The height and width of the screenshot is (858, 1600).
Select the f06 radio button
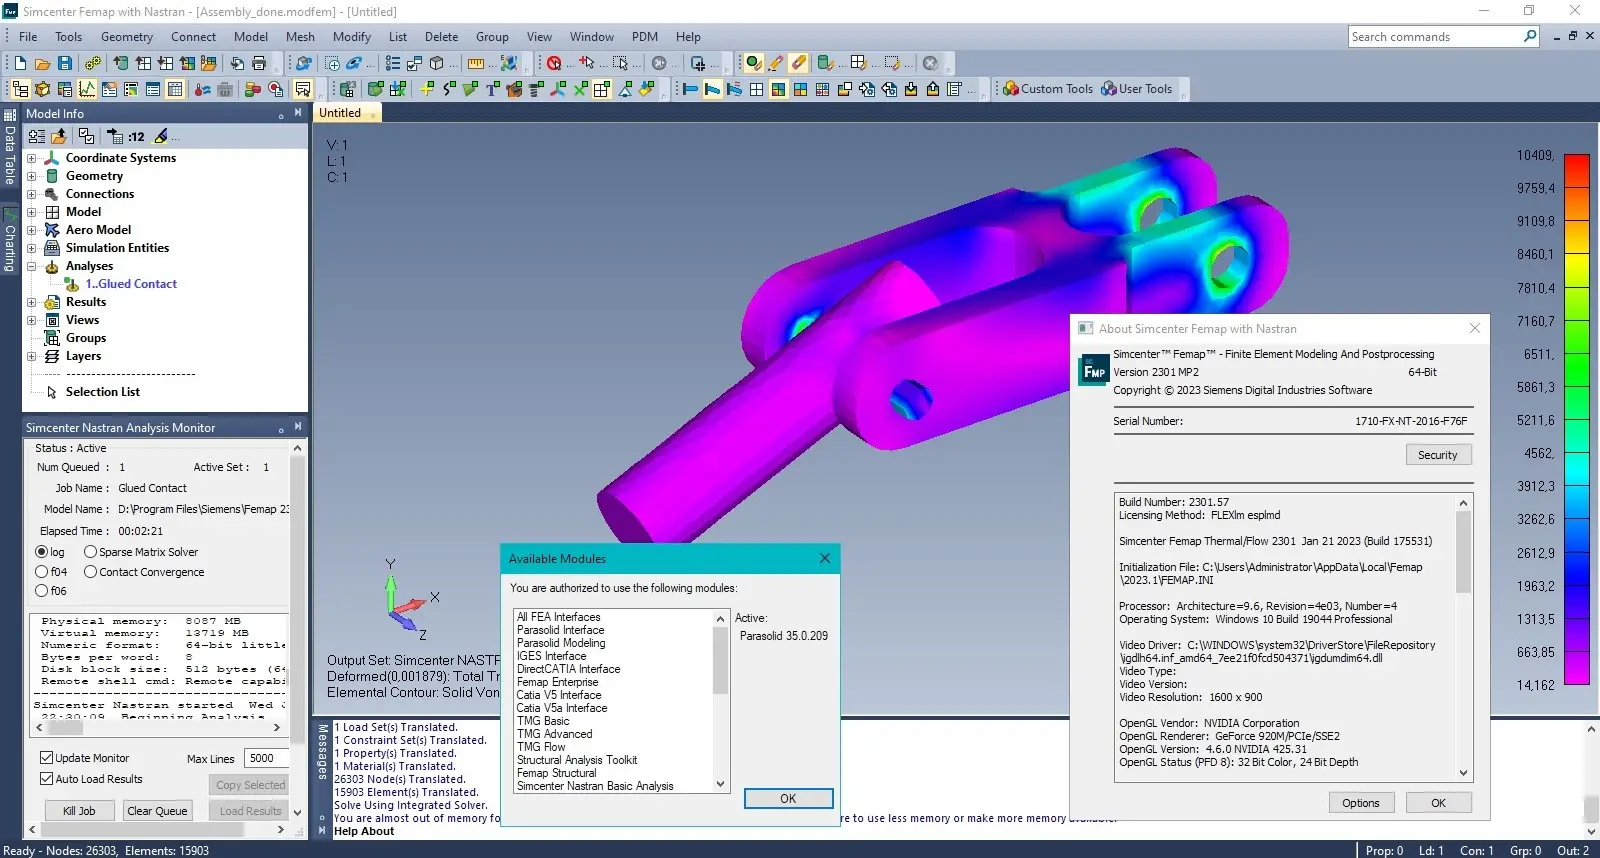[x=42, y=591]
